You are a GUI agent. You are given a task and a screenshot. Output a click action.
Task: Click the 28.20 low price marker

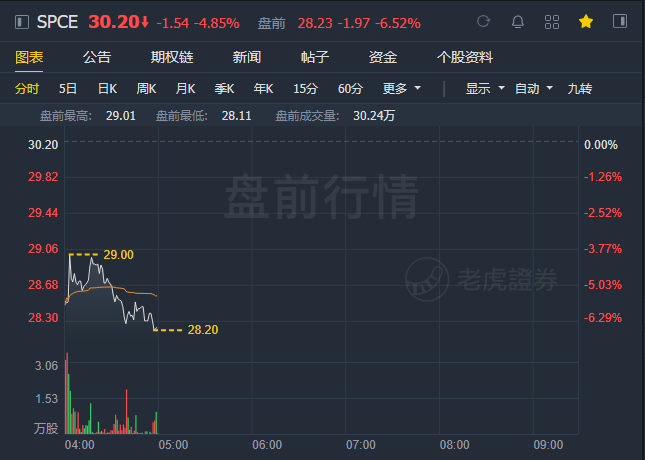203,330
